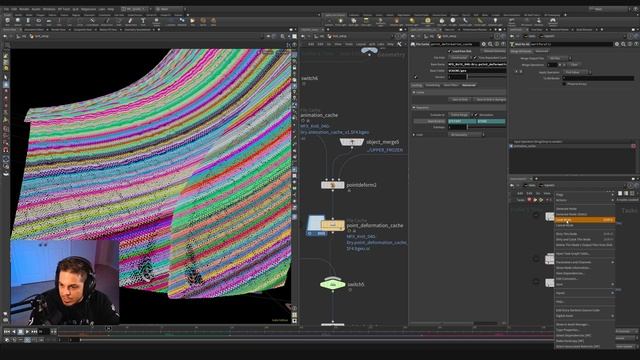Open help for the File Cache node
This screenshot has height=360, width=640.
(x=504, y=44)
